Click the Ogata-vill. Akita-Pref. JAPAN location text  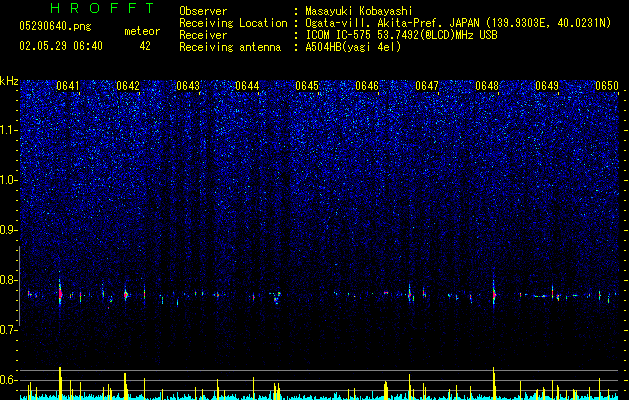pos(458,23)
